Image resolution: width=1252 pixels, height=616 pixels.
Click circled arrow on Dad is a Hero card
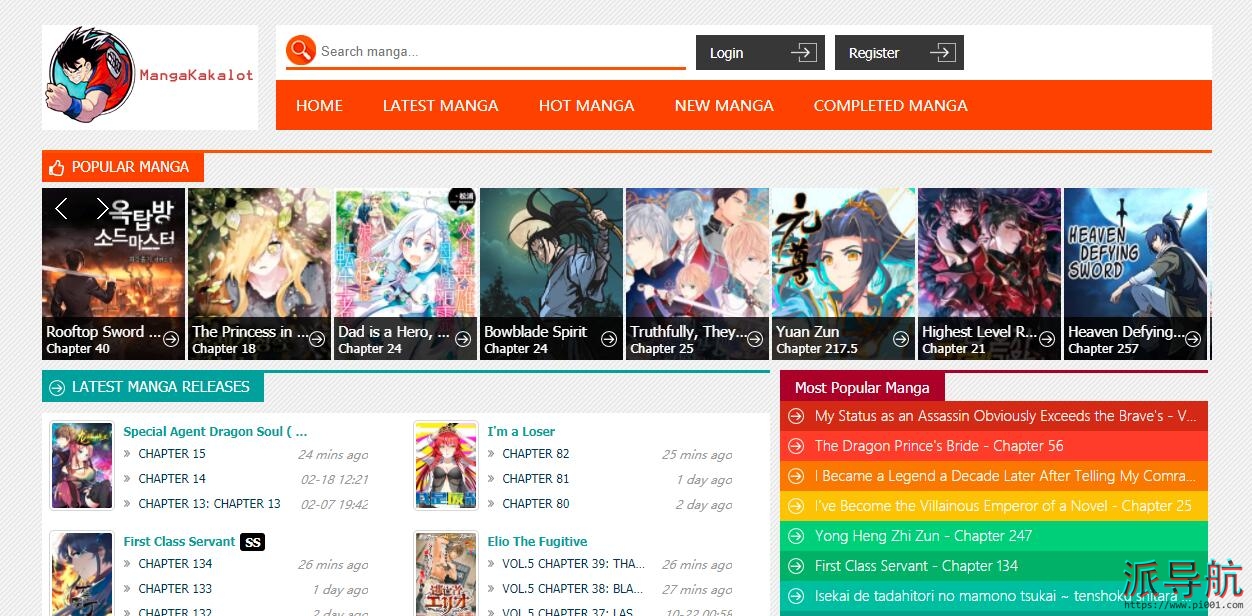(463, 339)
